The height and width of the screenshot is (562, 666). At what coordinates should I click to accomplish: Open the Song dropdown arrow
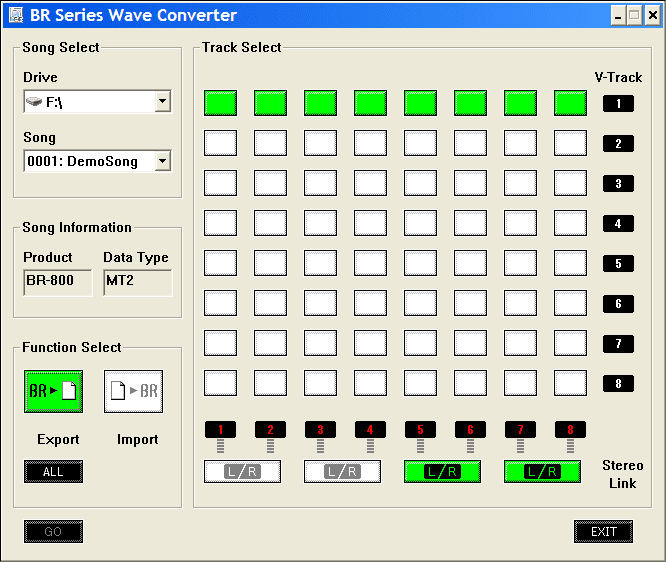[x=162, y=161]
